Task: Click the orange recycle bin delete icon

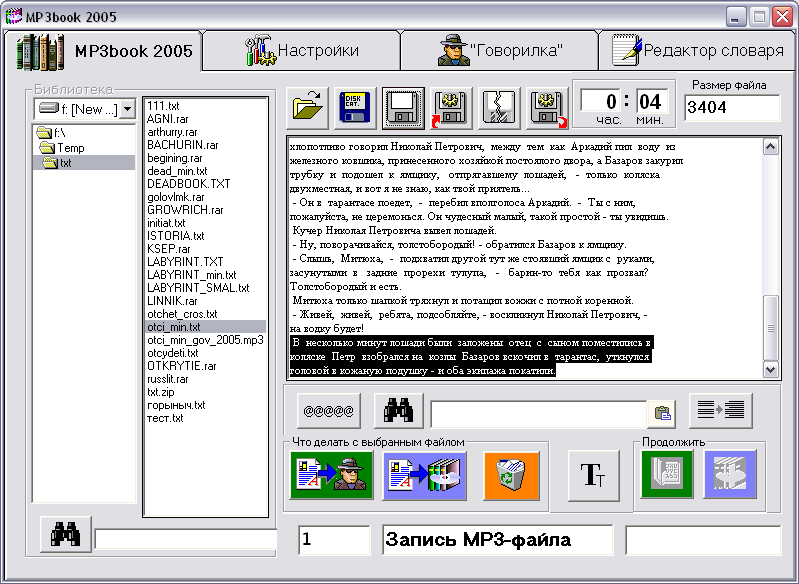Action: (x=511, y=475)
